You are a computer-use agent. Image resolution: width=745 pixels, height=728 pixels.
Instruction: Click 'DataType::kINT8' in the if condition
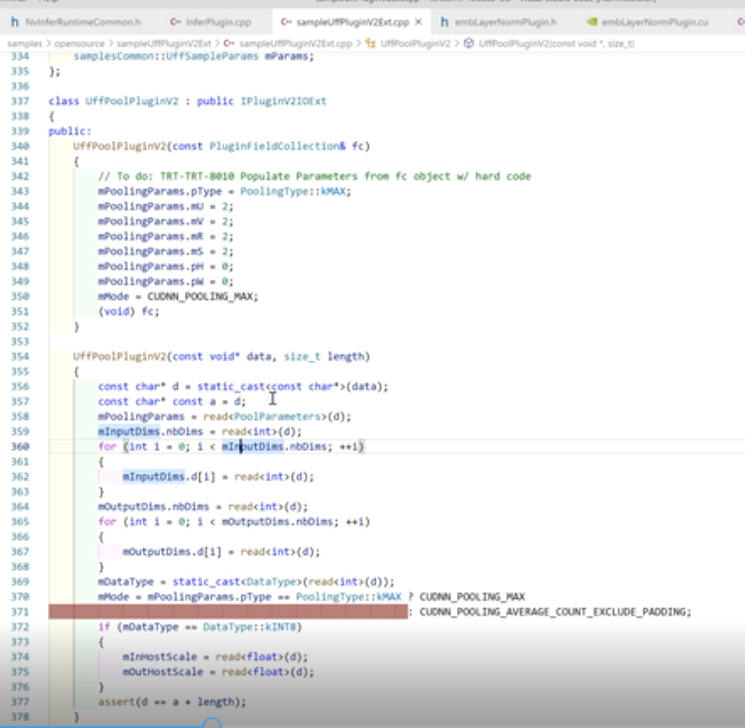click(249, 627)
